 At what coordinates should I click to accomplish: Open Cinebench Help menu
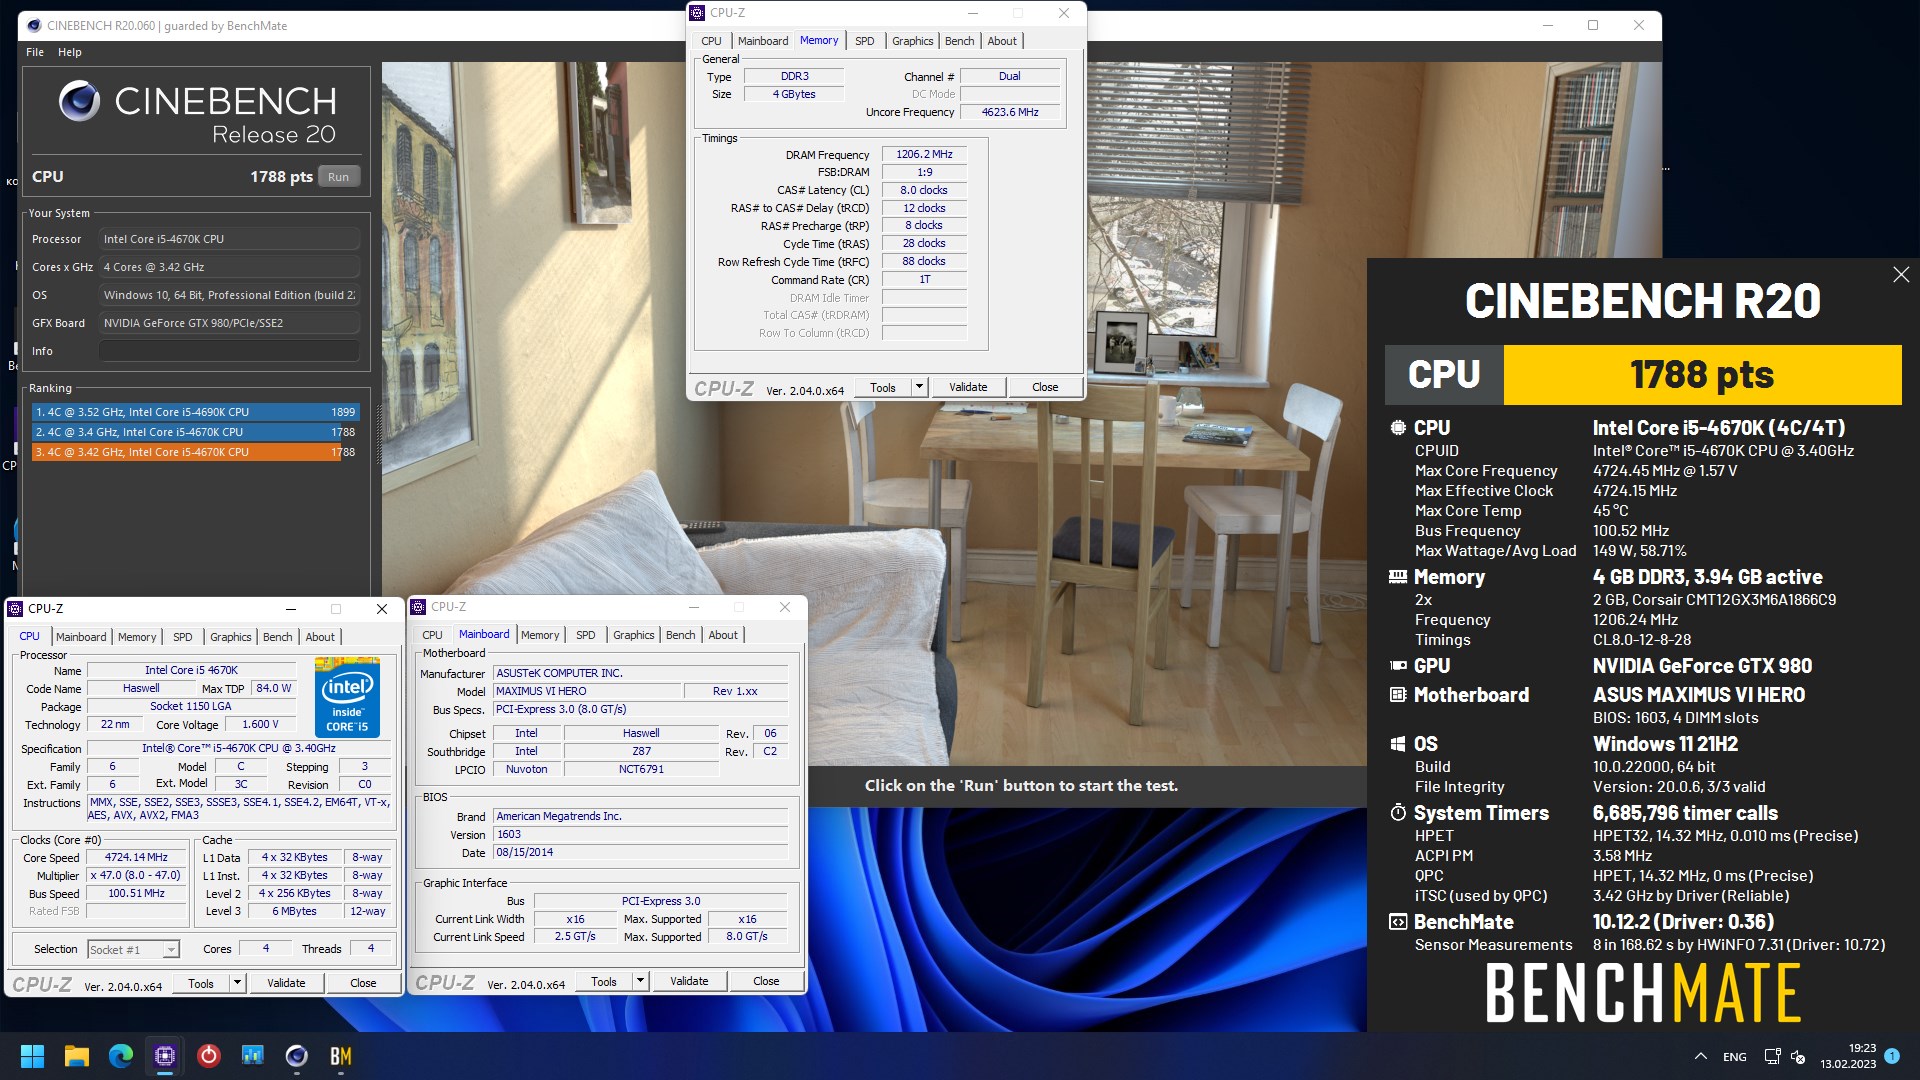point(70,52)
